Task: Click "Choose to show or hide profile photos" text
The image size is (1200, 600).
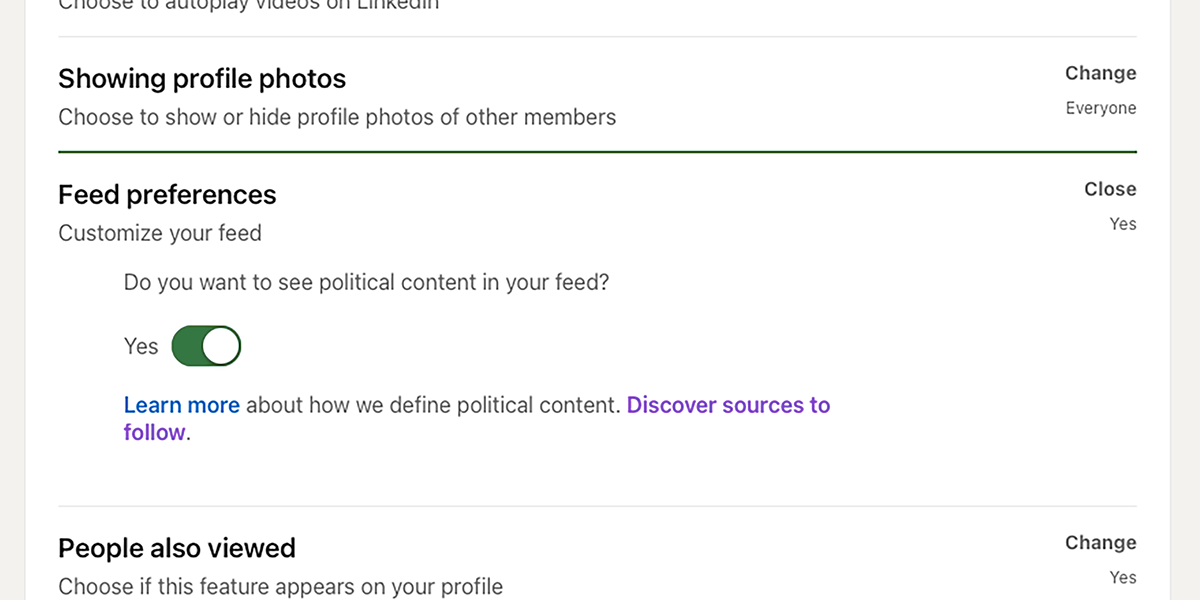Action: pos(337,116)
